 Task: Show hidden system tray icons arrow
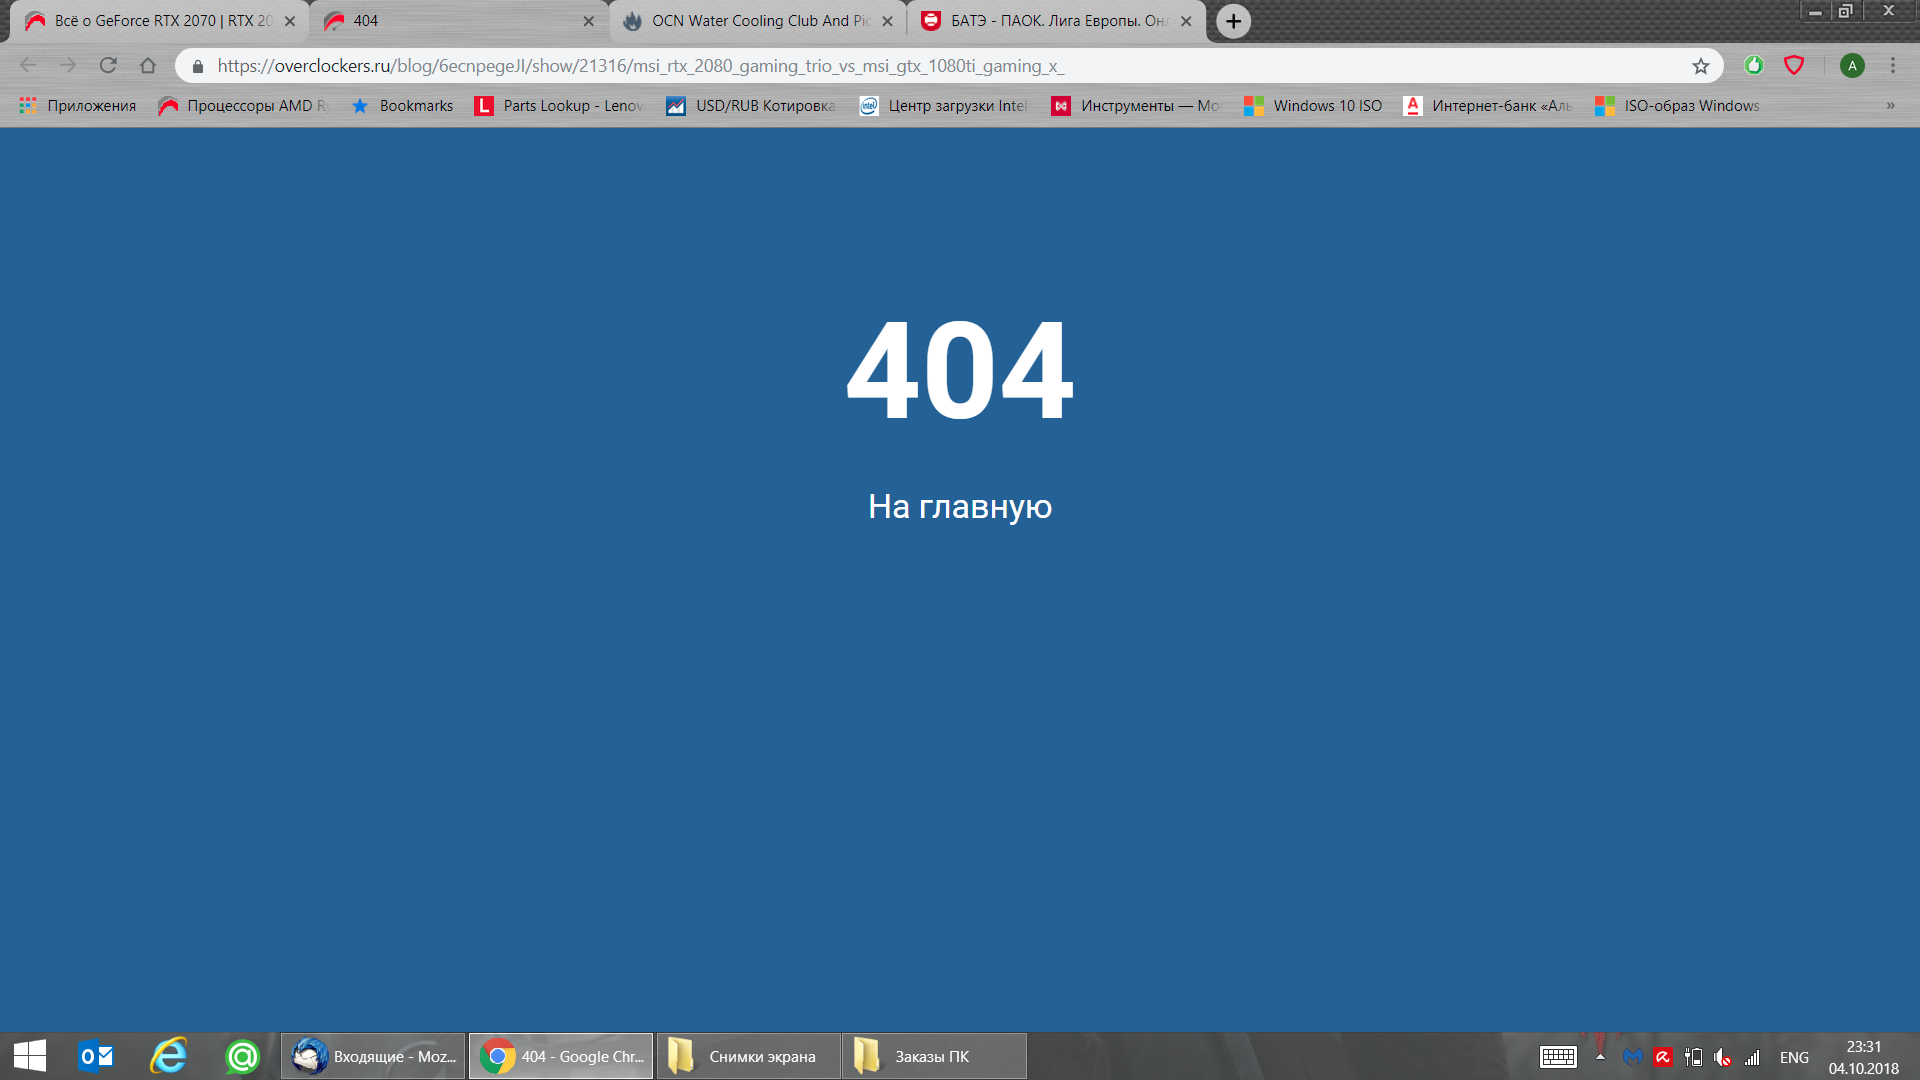(1600, 1056)
